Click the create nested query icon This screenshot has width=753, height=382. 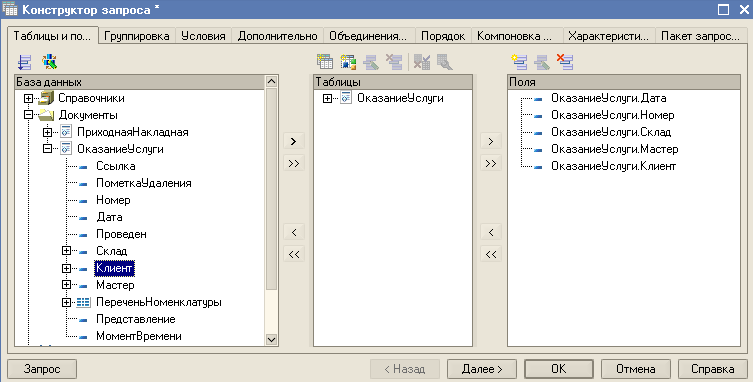pyautogui.click(x=349, y=62)
